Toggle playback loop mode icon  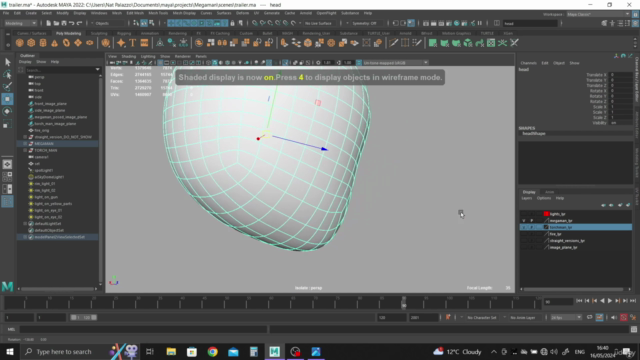click(589, 318)
